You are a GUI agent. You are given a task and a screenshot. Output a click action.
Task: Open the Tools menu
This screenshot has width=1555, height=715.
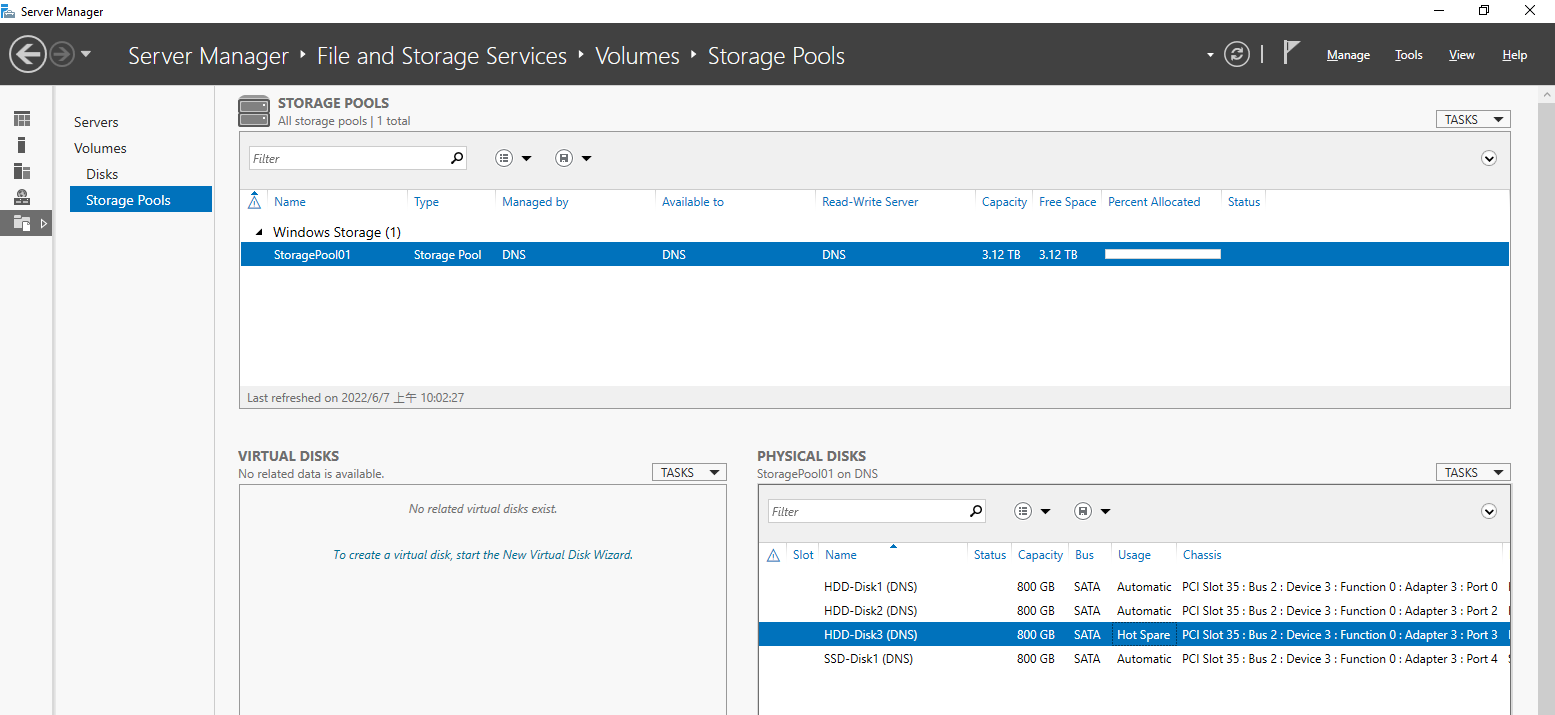coord(1408,55)
